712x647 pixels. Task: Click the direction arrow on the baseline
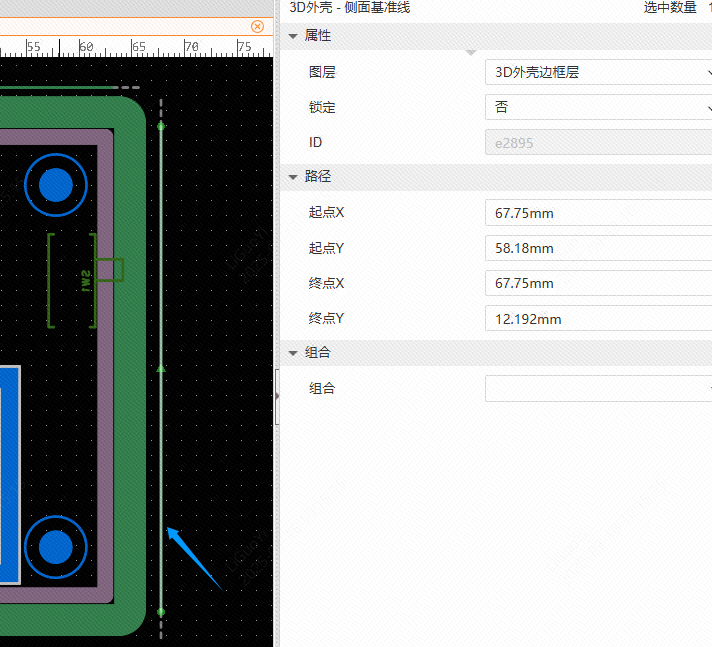pos(161,369)
